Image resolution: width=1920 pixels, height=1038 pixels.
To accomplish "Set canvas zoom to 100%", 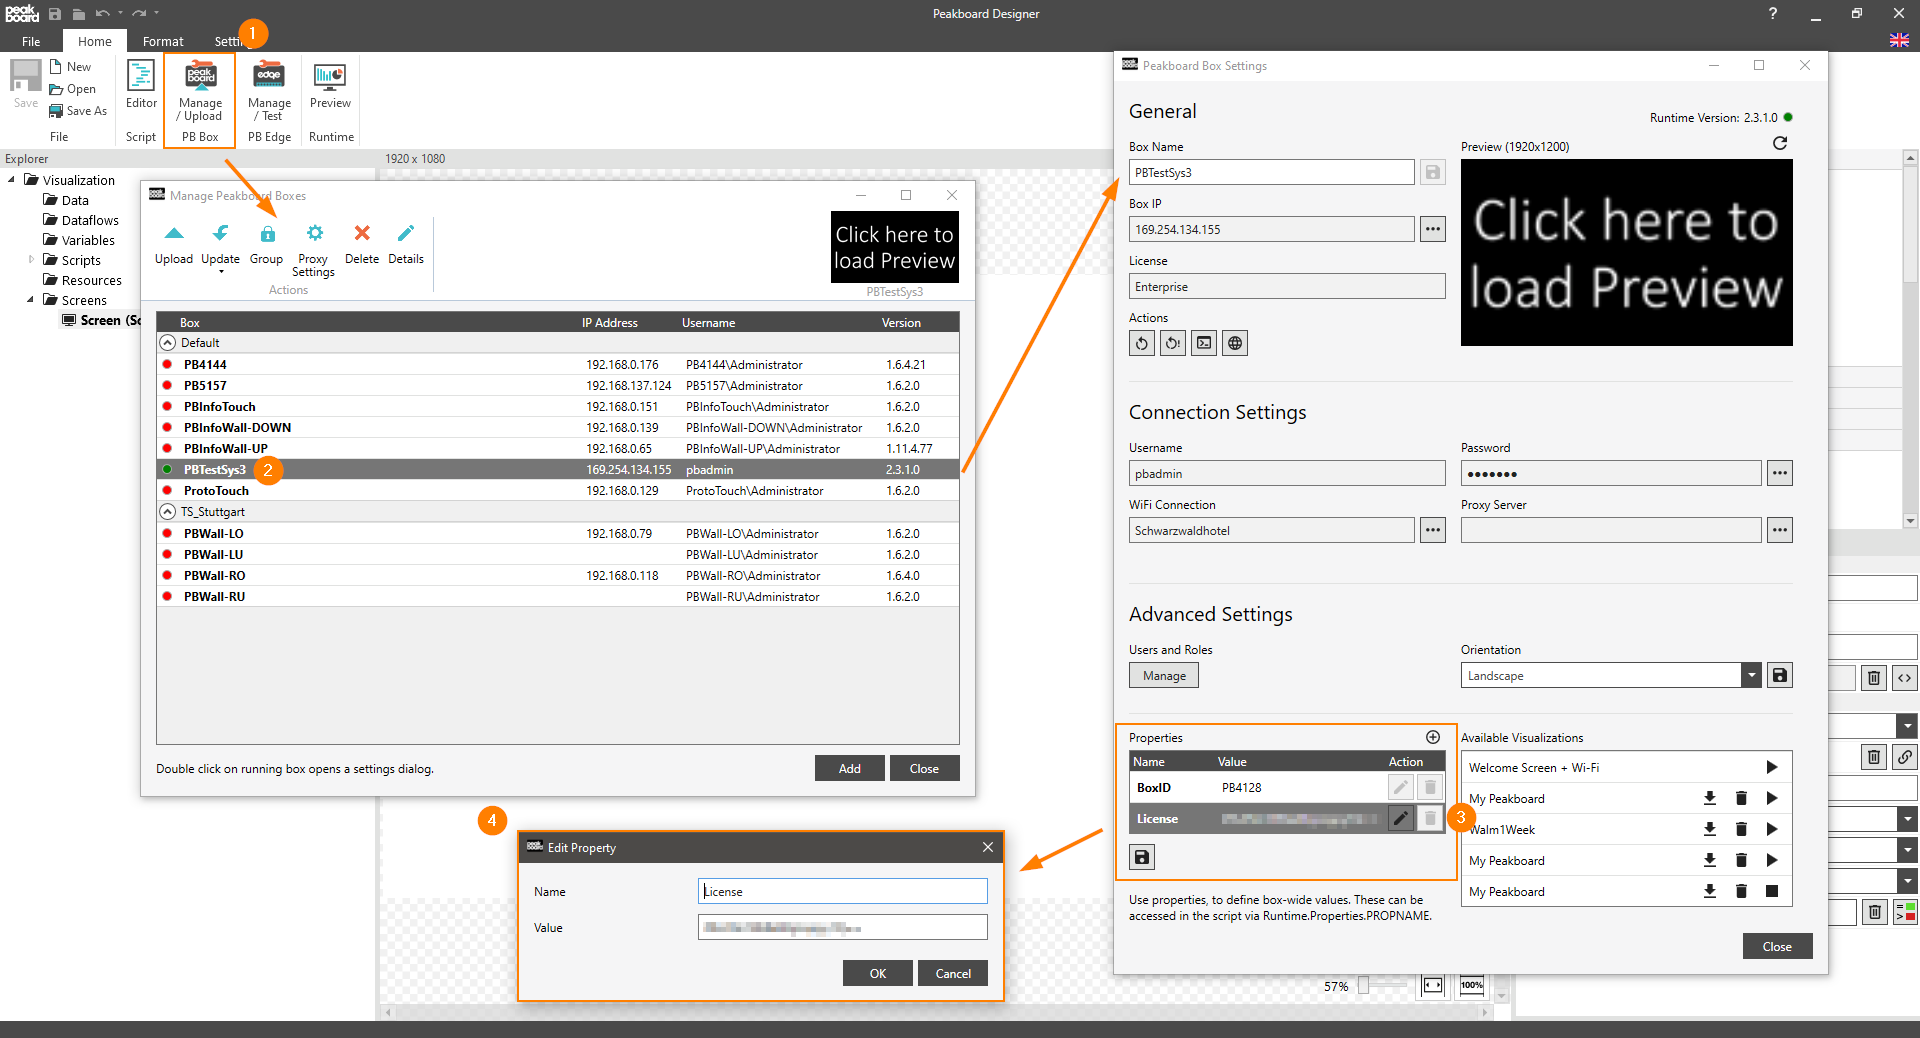I will point(1472,986).
